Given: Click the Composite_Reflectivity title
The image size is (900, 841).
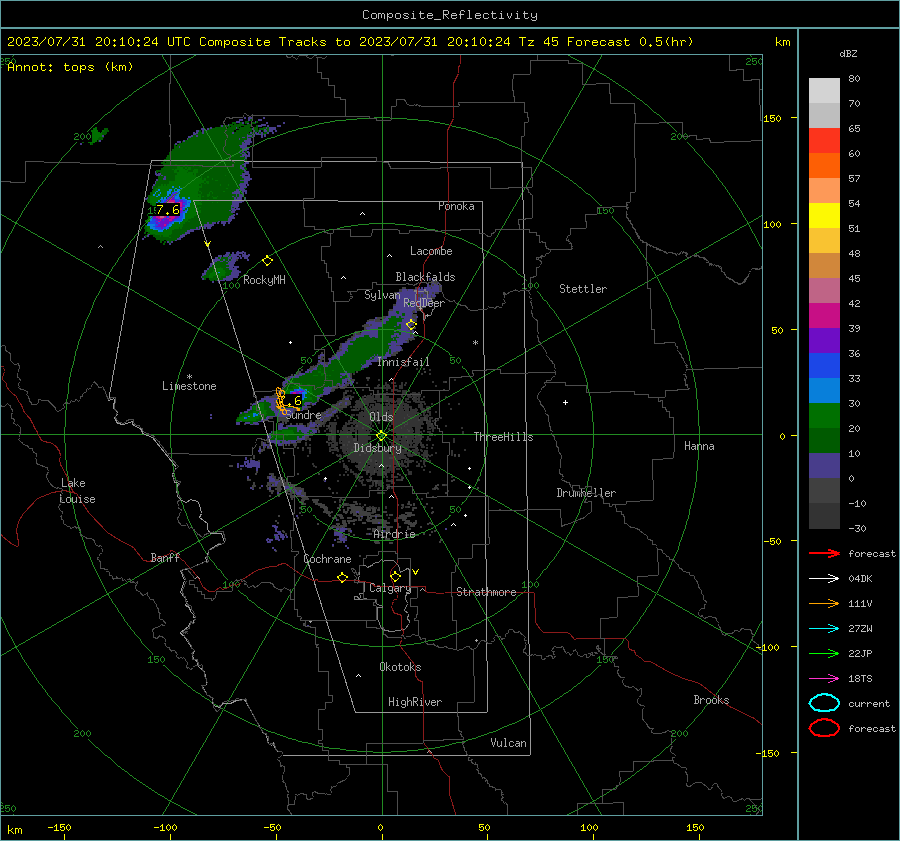Looking at the screenshot, I should [450, 15].
